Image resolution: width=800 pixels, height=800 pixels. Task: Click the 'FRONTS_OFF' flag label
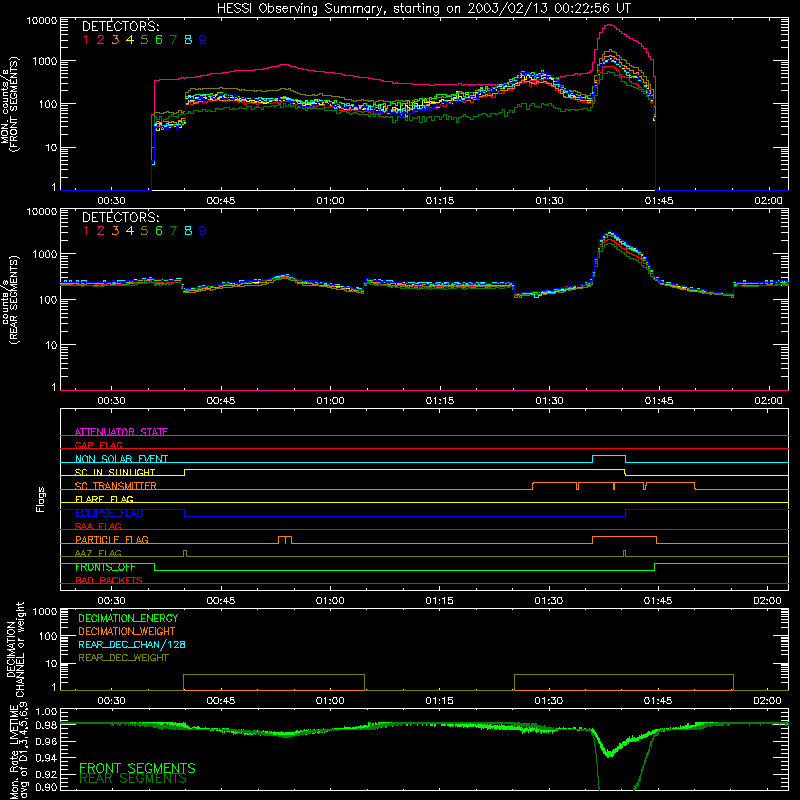coord(105,567)
